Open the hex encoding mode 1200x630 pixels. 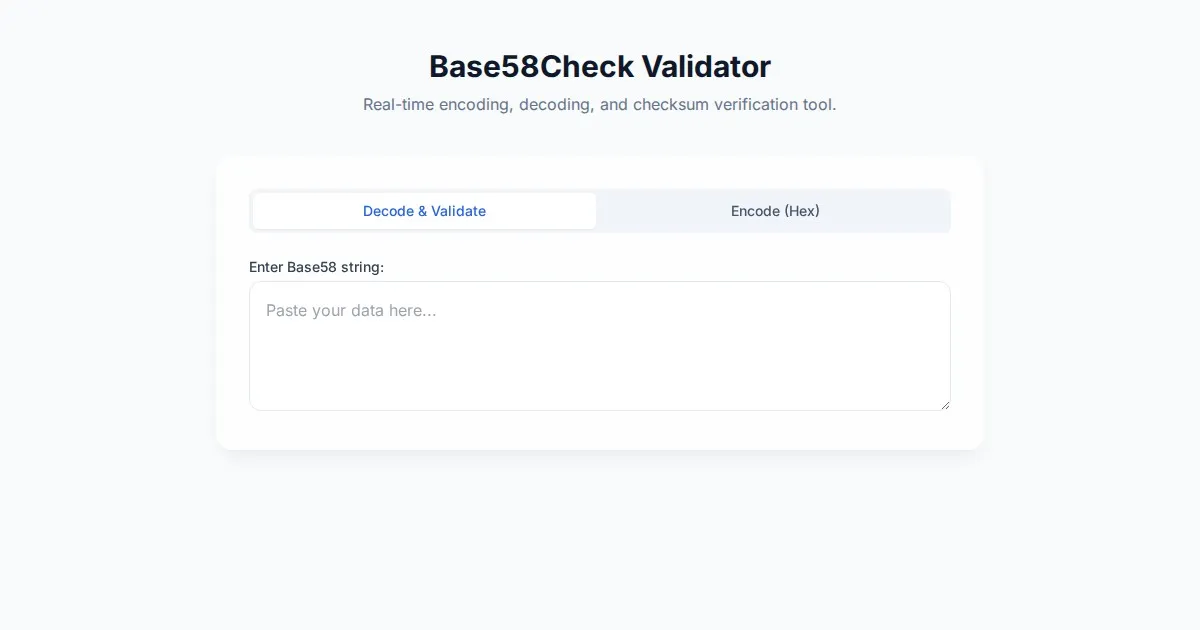[775, 211]
